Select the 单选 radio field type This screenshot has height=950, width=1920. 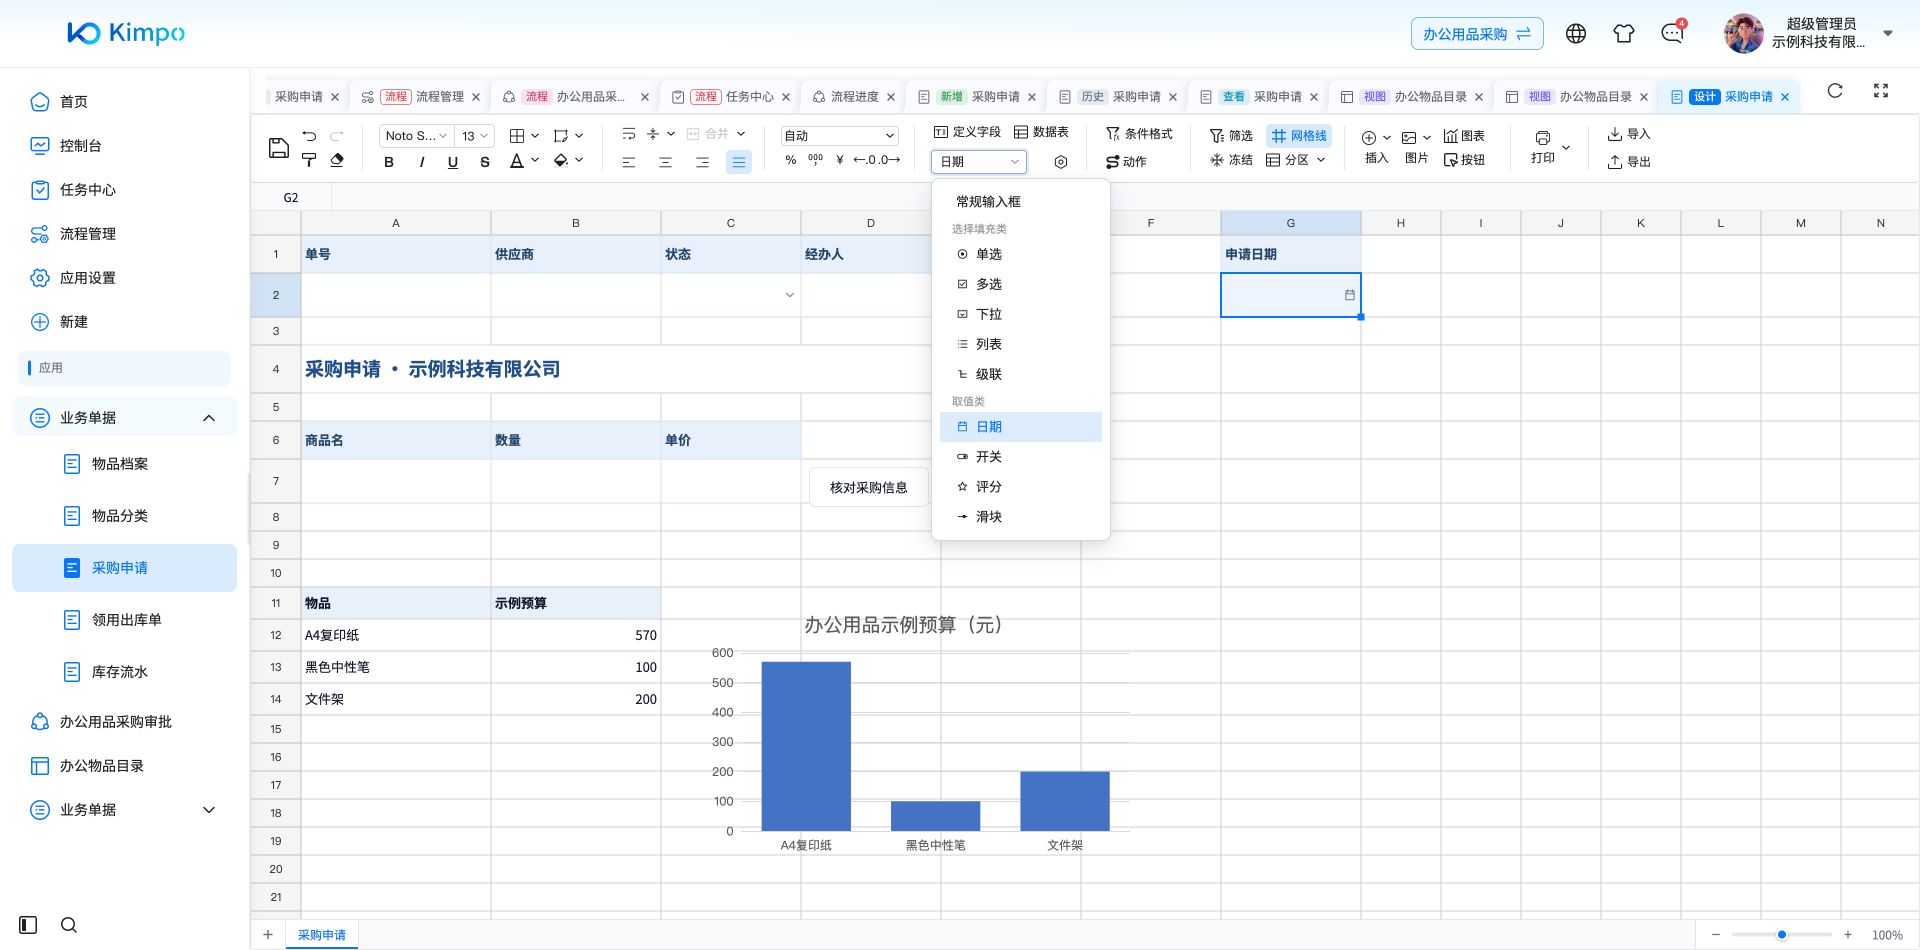[x=1021, y=254]
